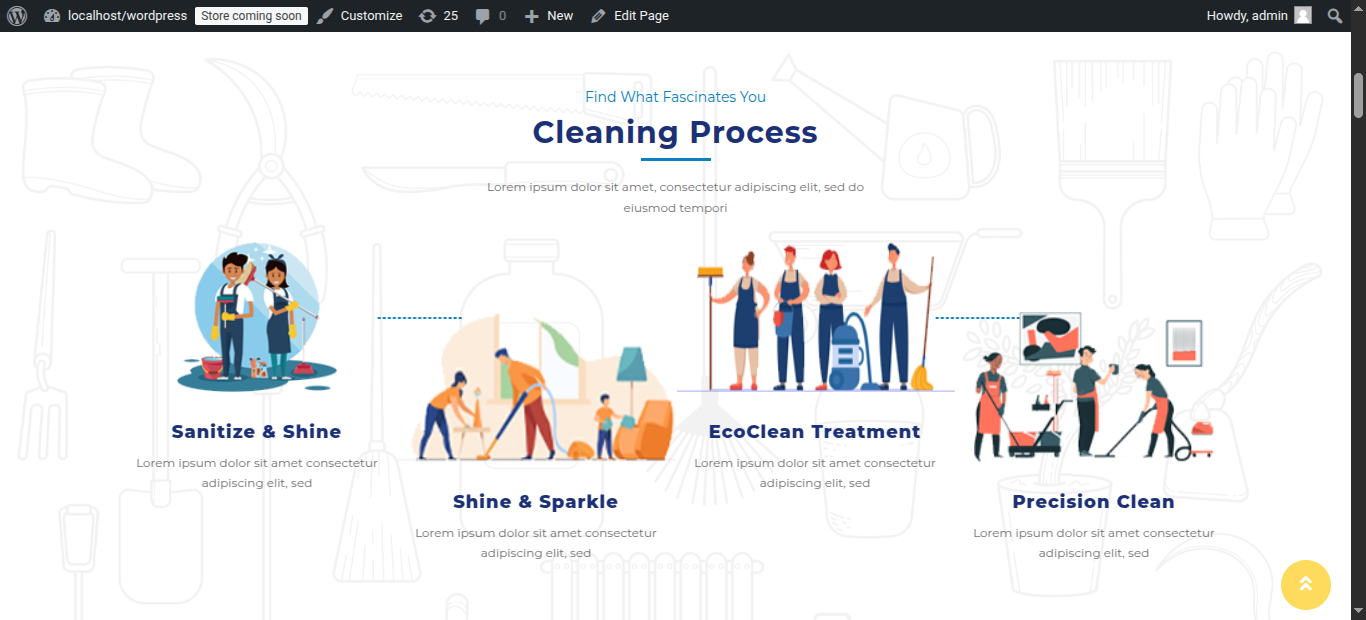This screenshot has width=1366, height=620.
Task: Select the Precision Clean heading
Action: coord(1093,502)
